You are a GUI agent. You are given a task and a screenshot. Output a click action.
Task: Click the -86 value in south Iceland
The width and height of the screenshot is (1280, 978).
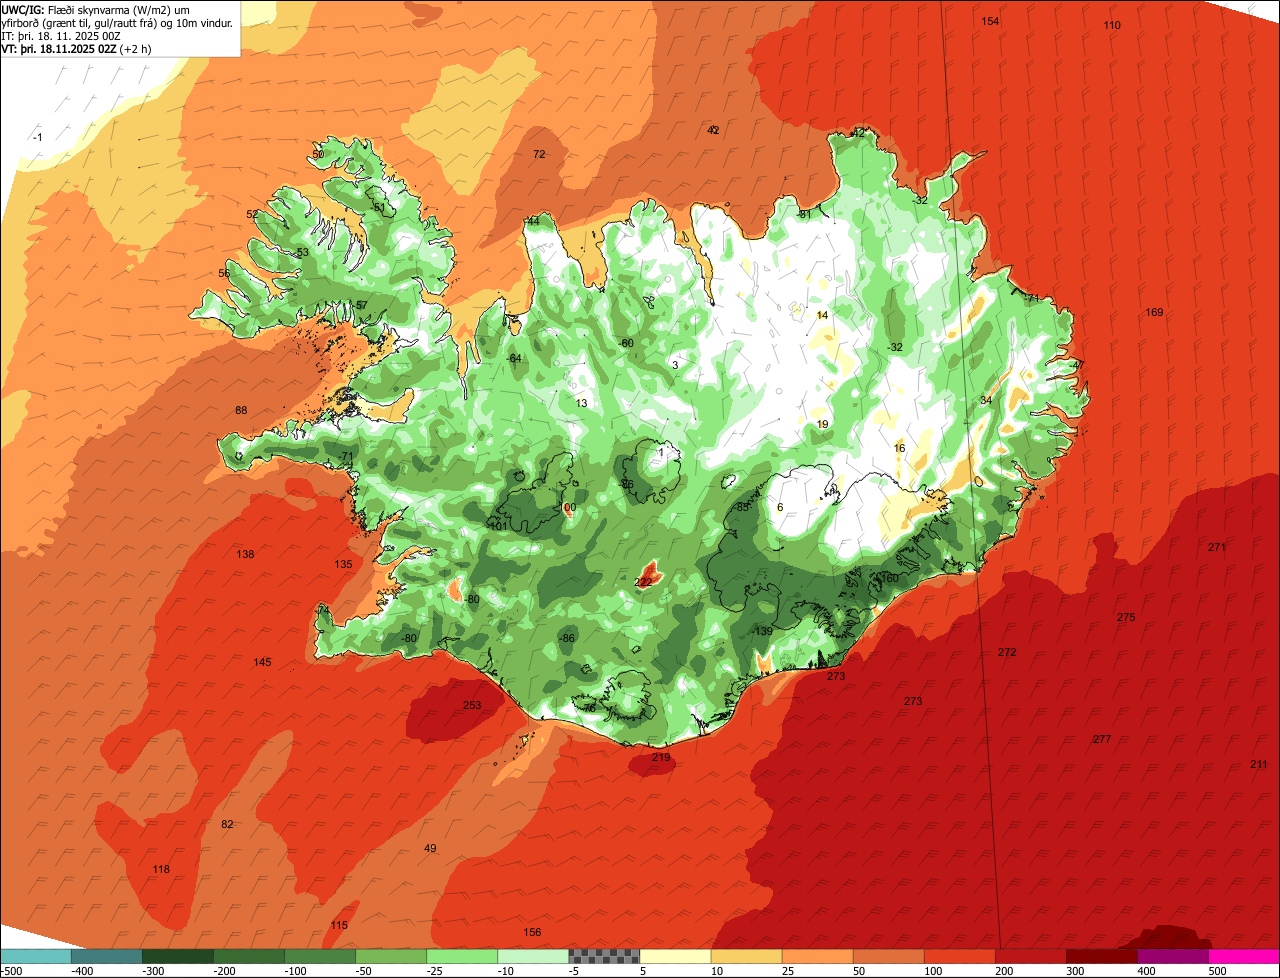tap(567, 638)
